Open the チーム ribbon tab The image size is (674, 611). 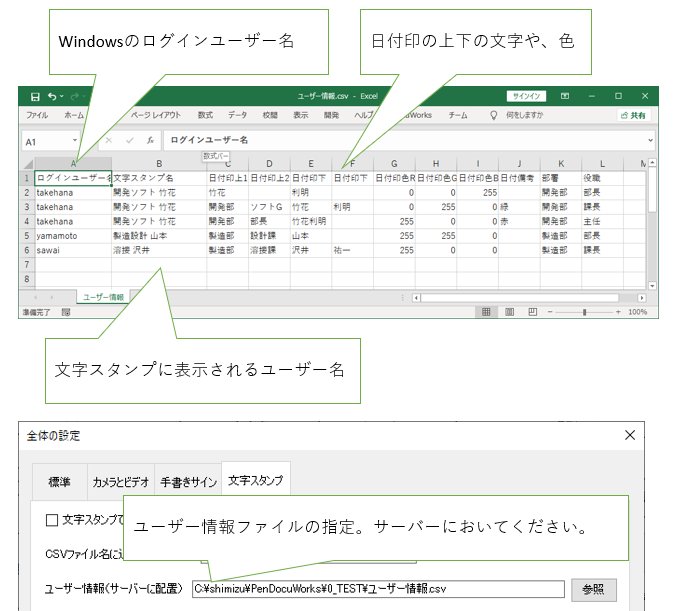(458, 115)
